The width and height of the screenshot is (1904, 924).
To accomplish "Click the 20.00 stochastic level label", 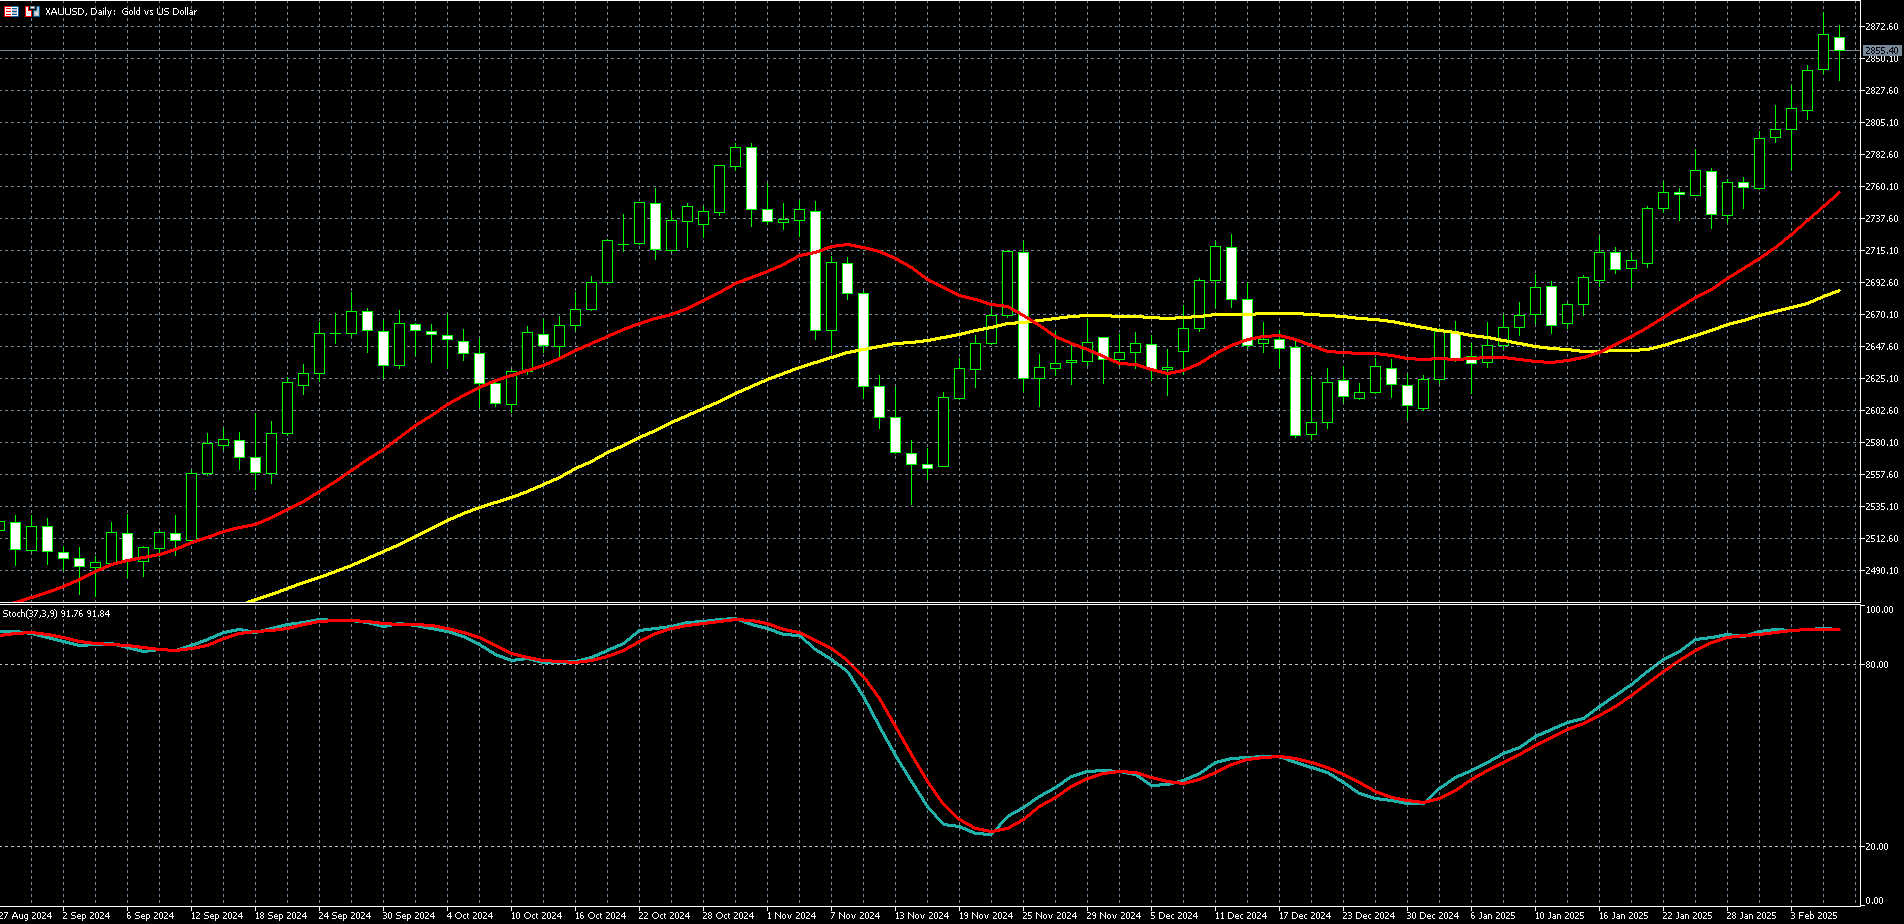I will [1877, 847].
